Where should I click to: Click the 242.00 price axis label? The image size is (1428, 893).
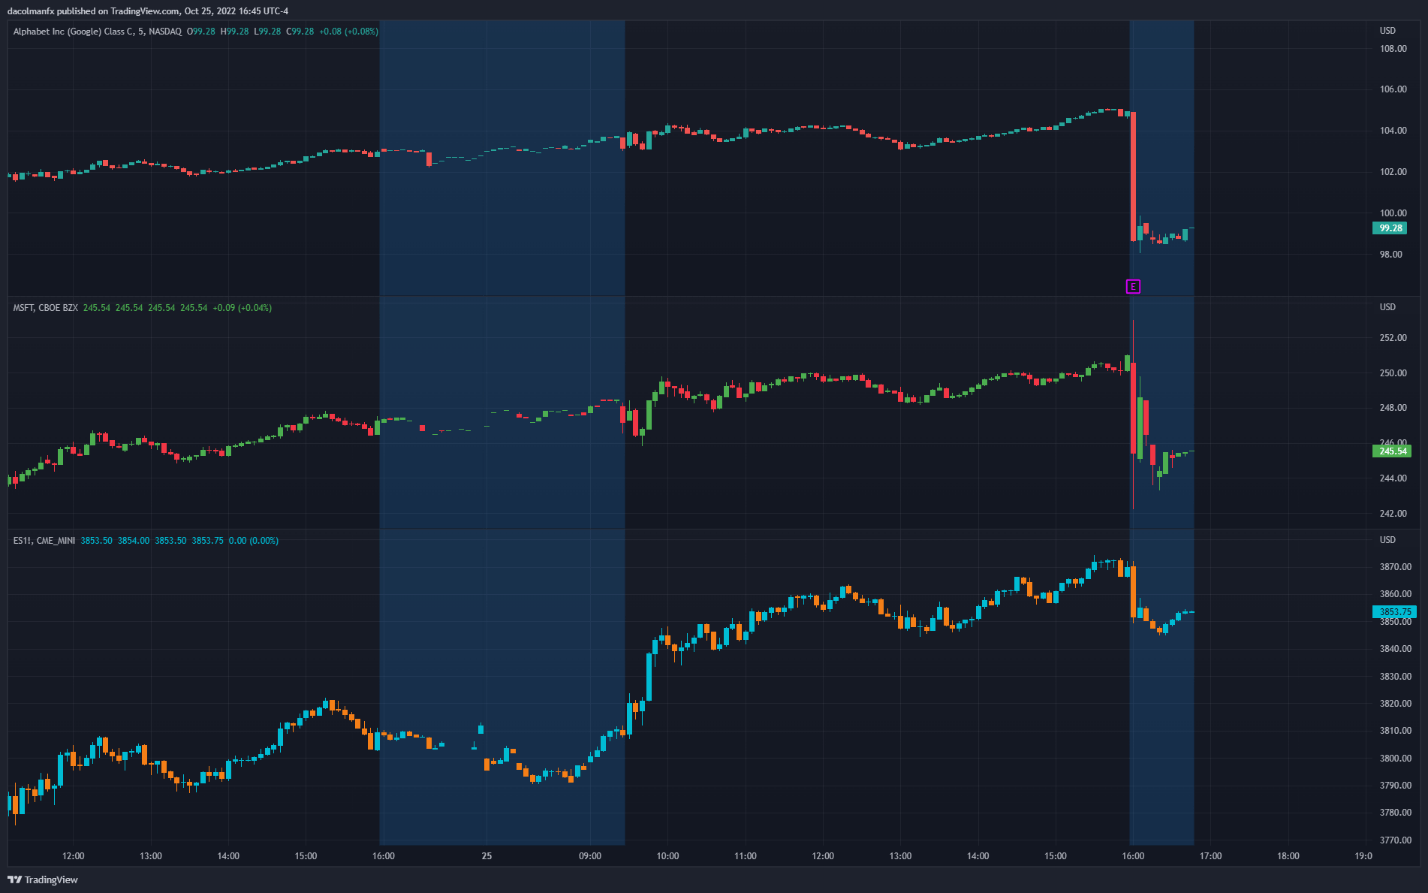(1394, 514)
